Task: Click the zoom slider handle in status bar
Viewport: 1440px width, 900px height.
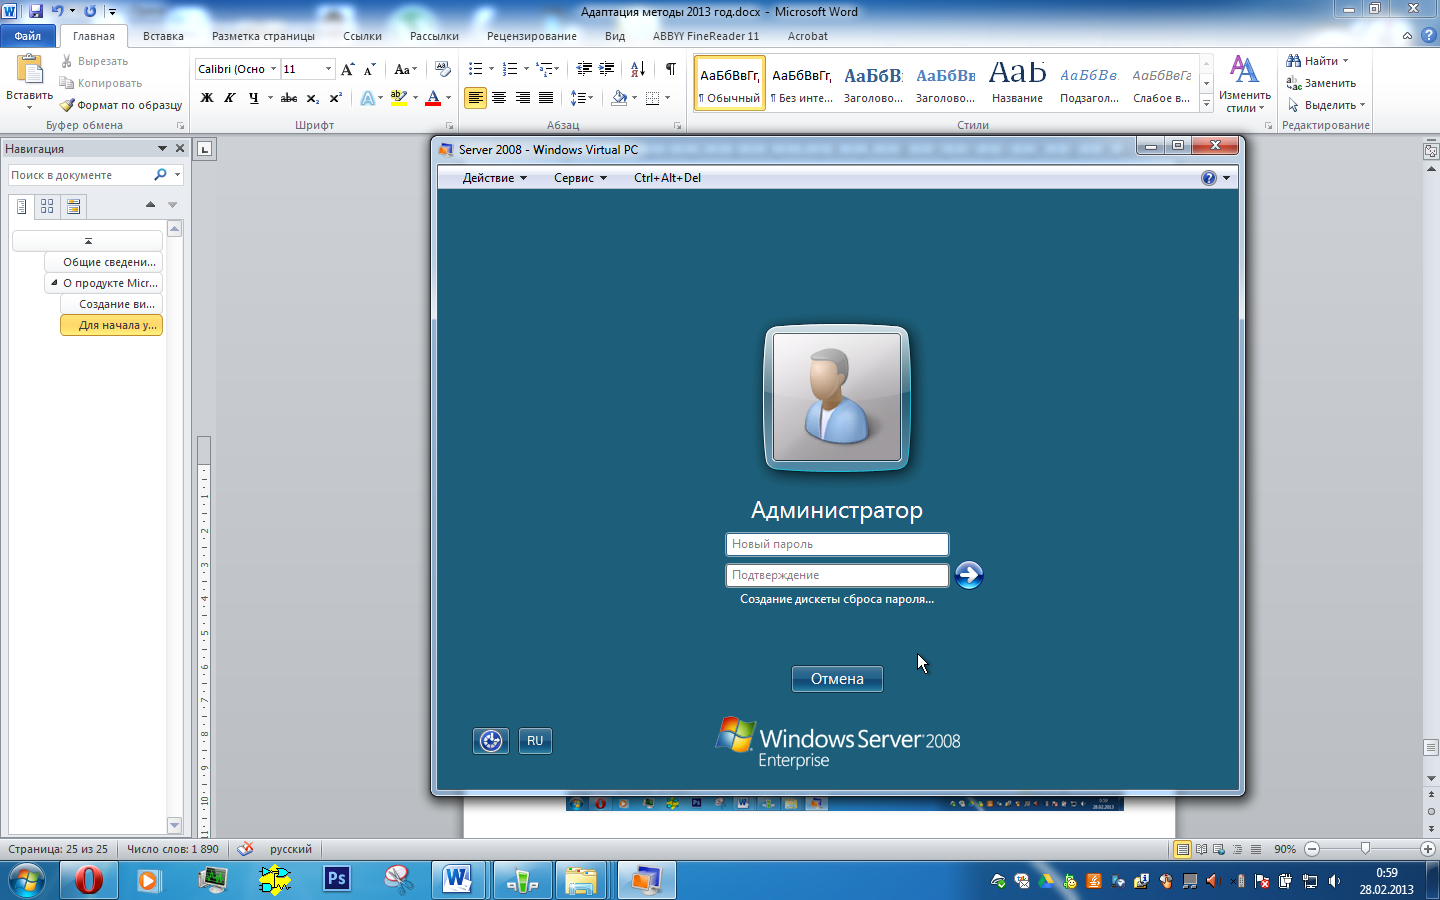Action: point(1366,849)
